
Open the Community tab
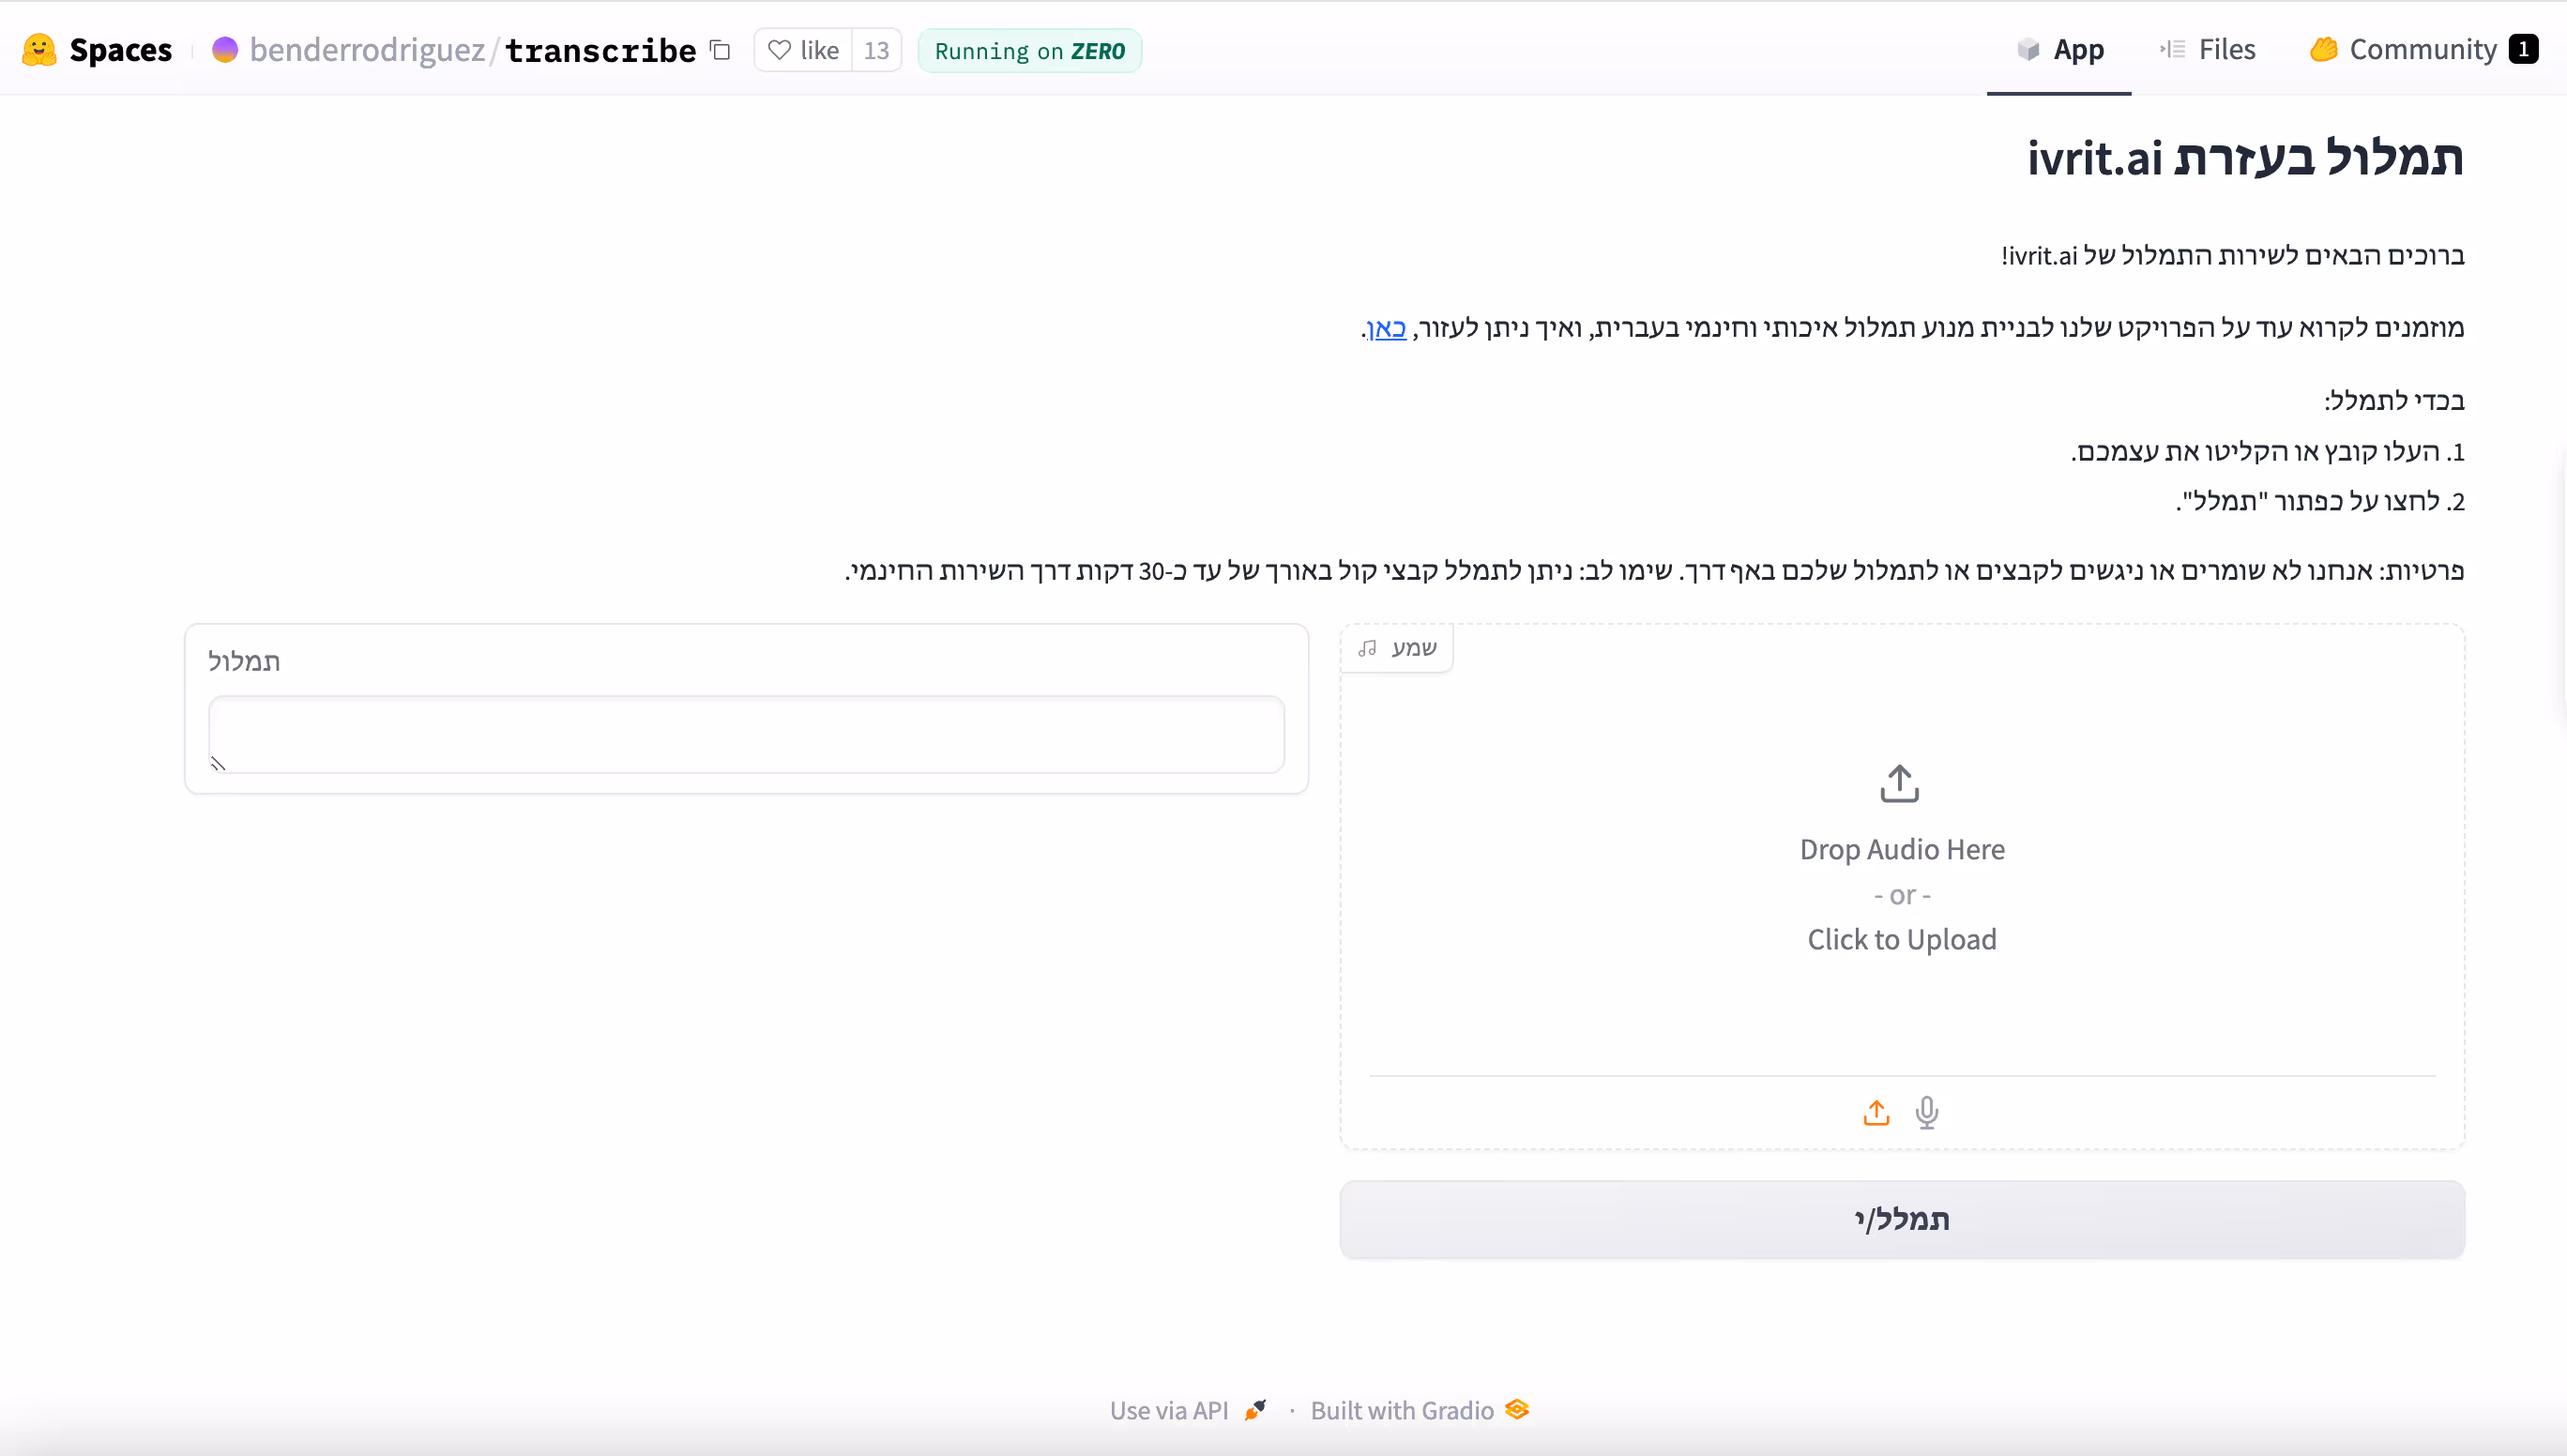click(x=2423, y=49)
